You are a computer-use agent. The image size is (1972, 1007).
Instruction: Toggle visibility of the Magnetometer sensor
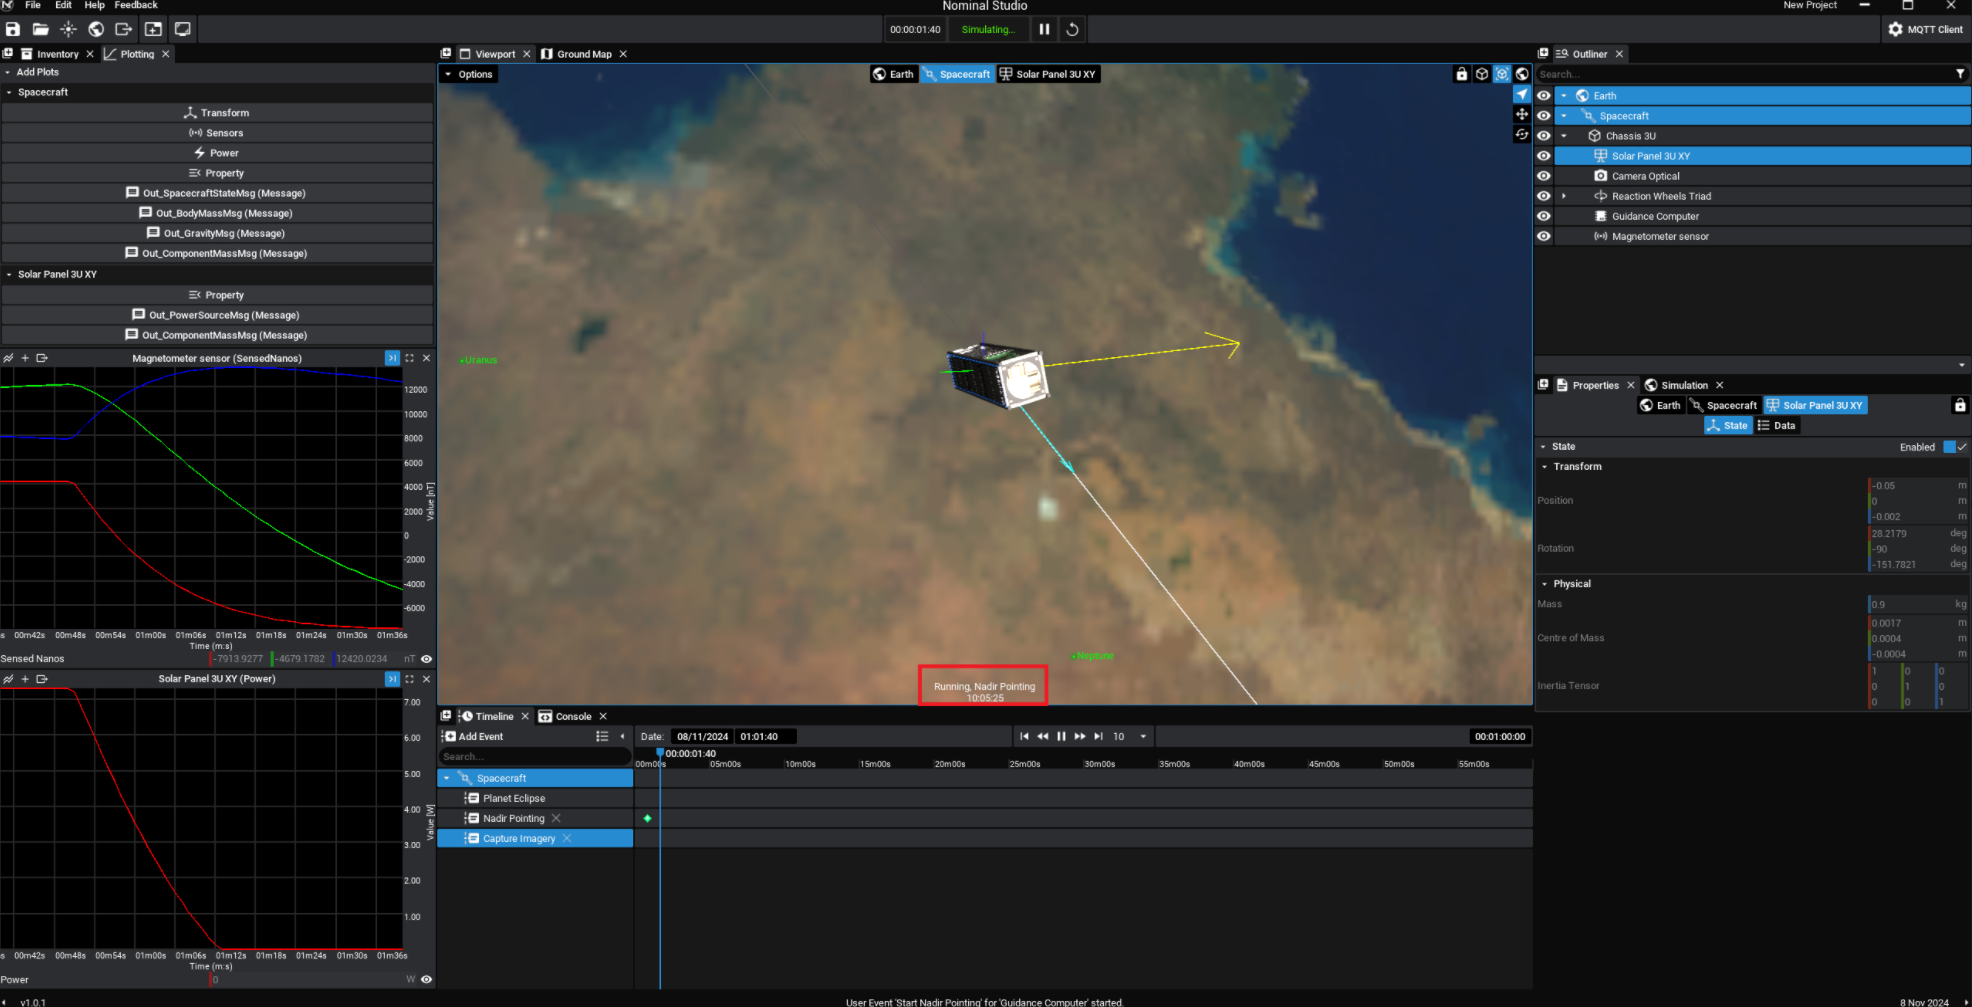(x=1544, y=236)
